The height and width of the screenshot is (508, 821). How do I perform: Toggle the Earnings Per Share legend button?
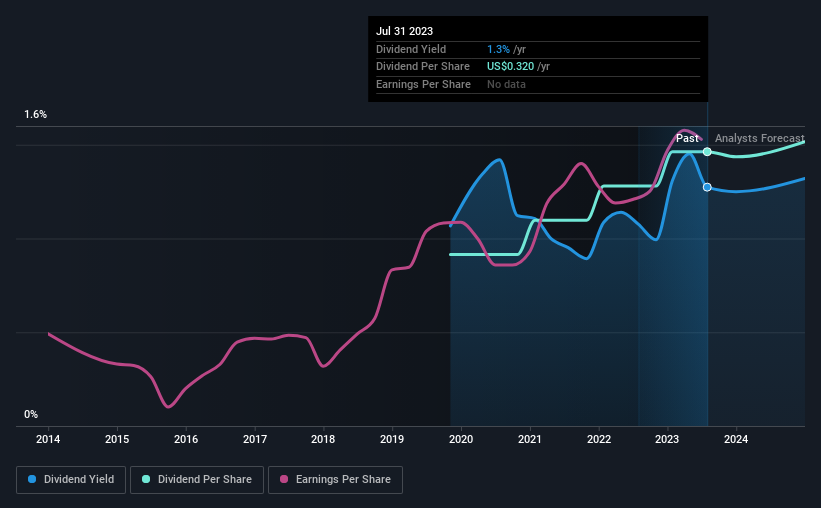[335, 480]
